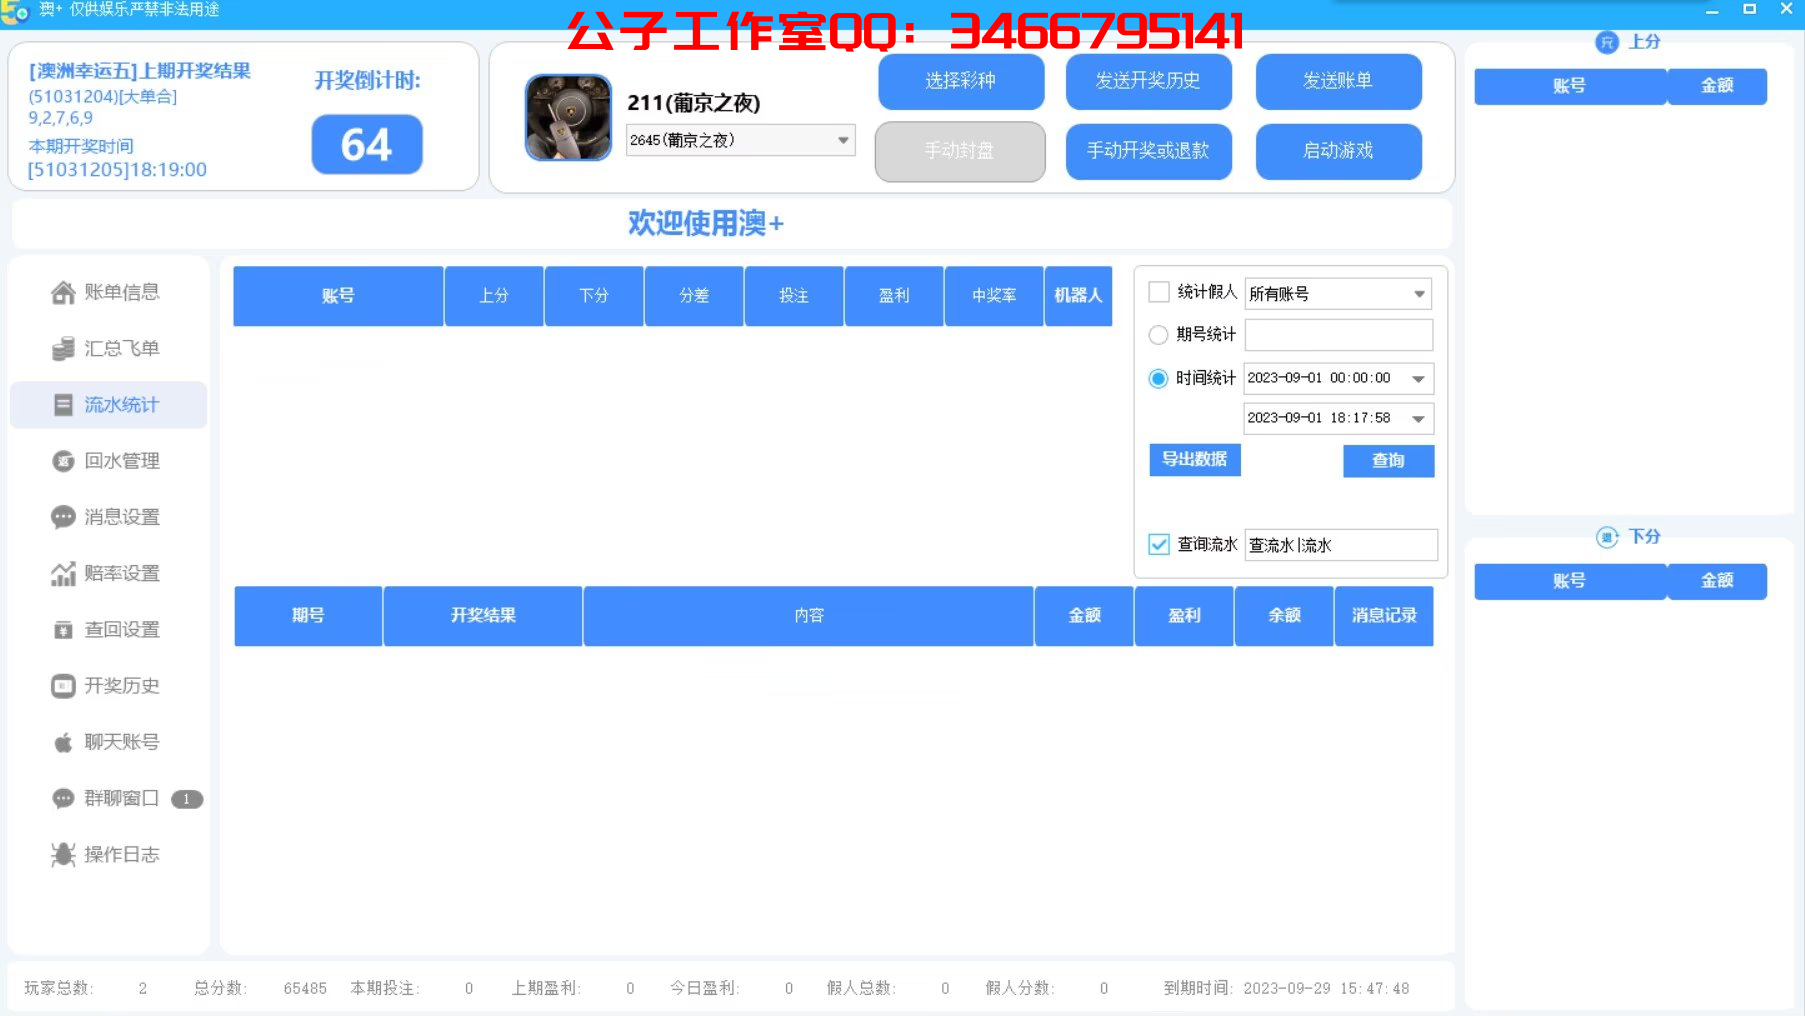Viewport: 1805px width, 1016px height.
Task: Click the 总分数 65485 value
Action: [x=305, y=988]
